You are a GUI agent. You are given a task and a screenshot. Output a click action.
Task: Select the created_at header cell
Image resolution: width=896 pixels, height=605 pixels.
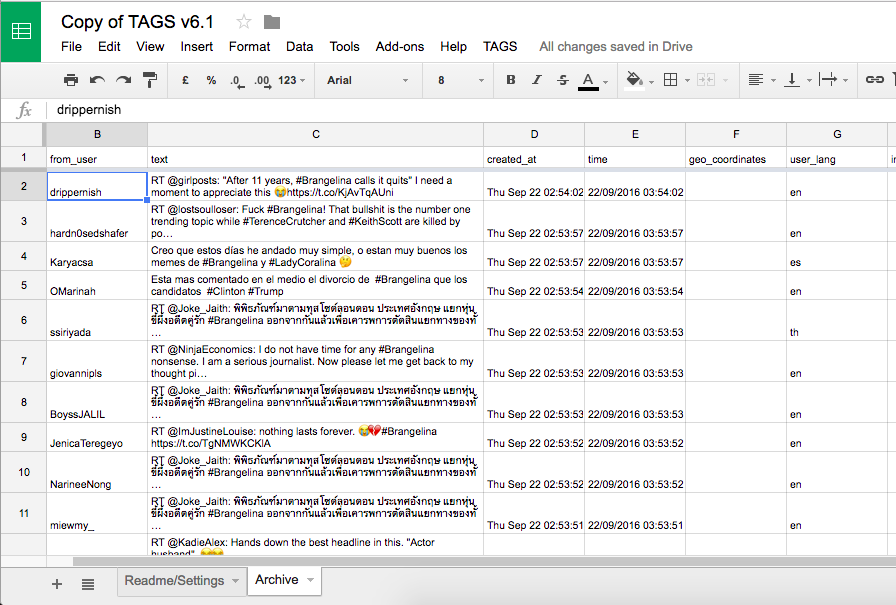point(534,158)
